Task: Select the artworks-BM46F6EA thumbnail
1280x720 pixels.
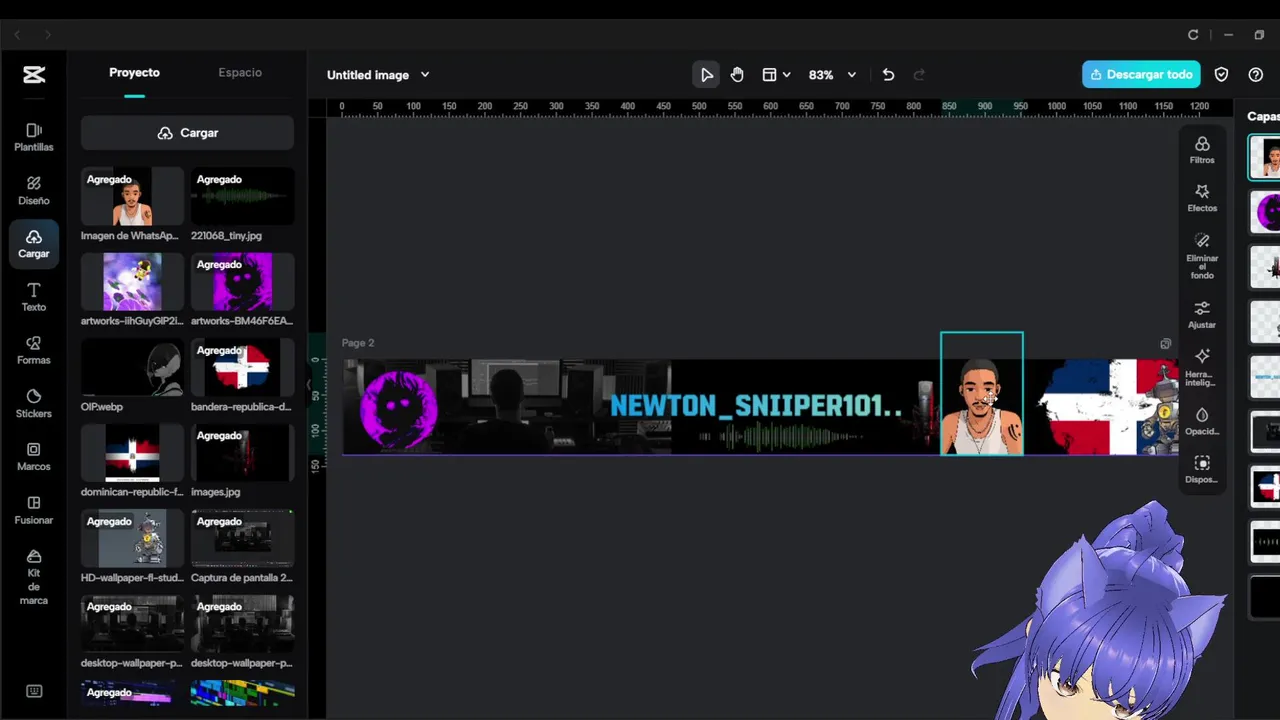Action: click(242, 281)
